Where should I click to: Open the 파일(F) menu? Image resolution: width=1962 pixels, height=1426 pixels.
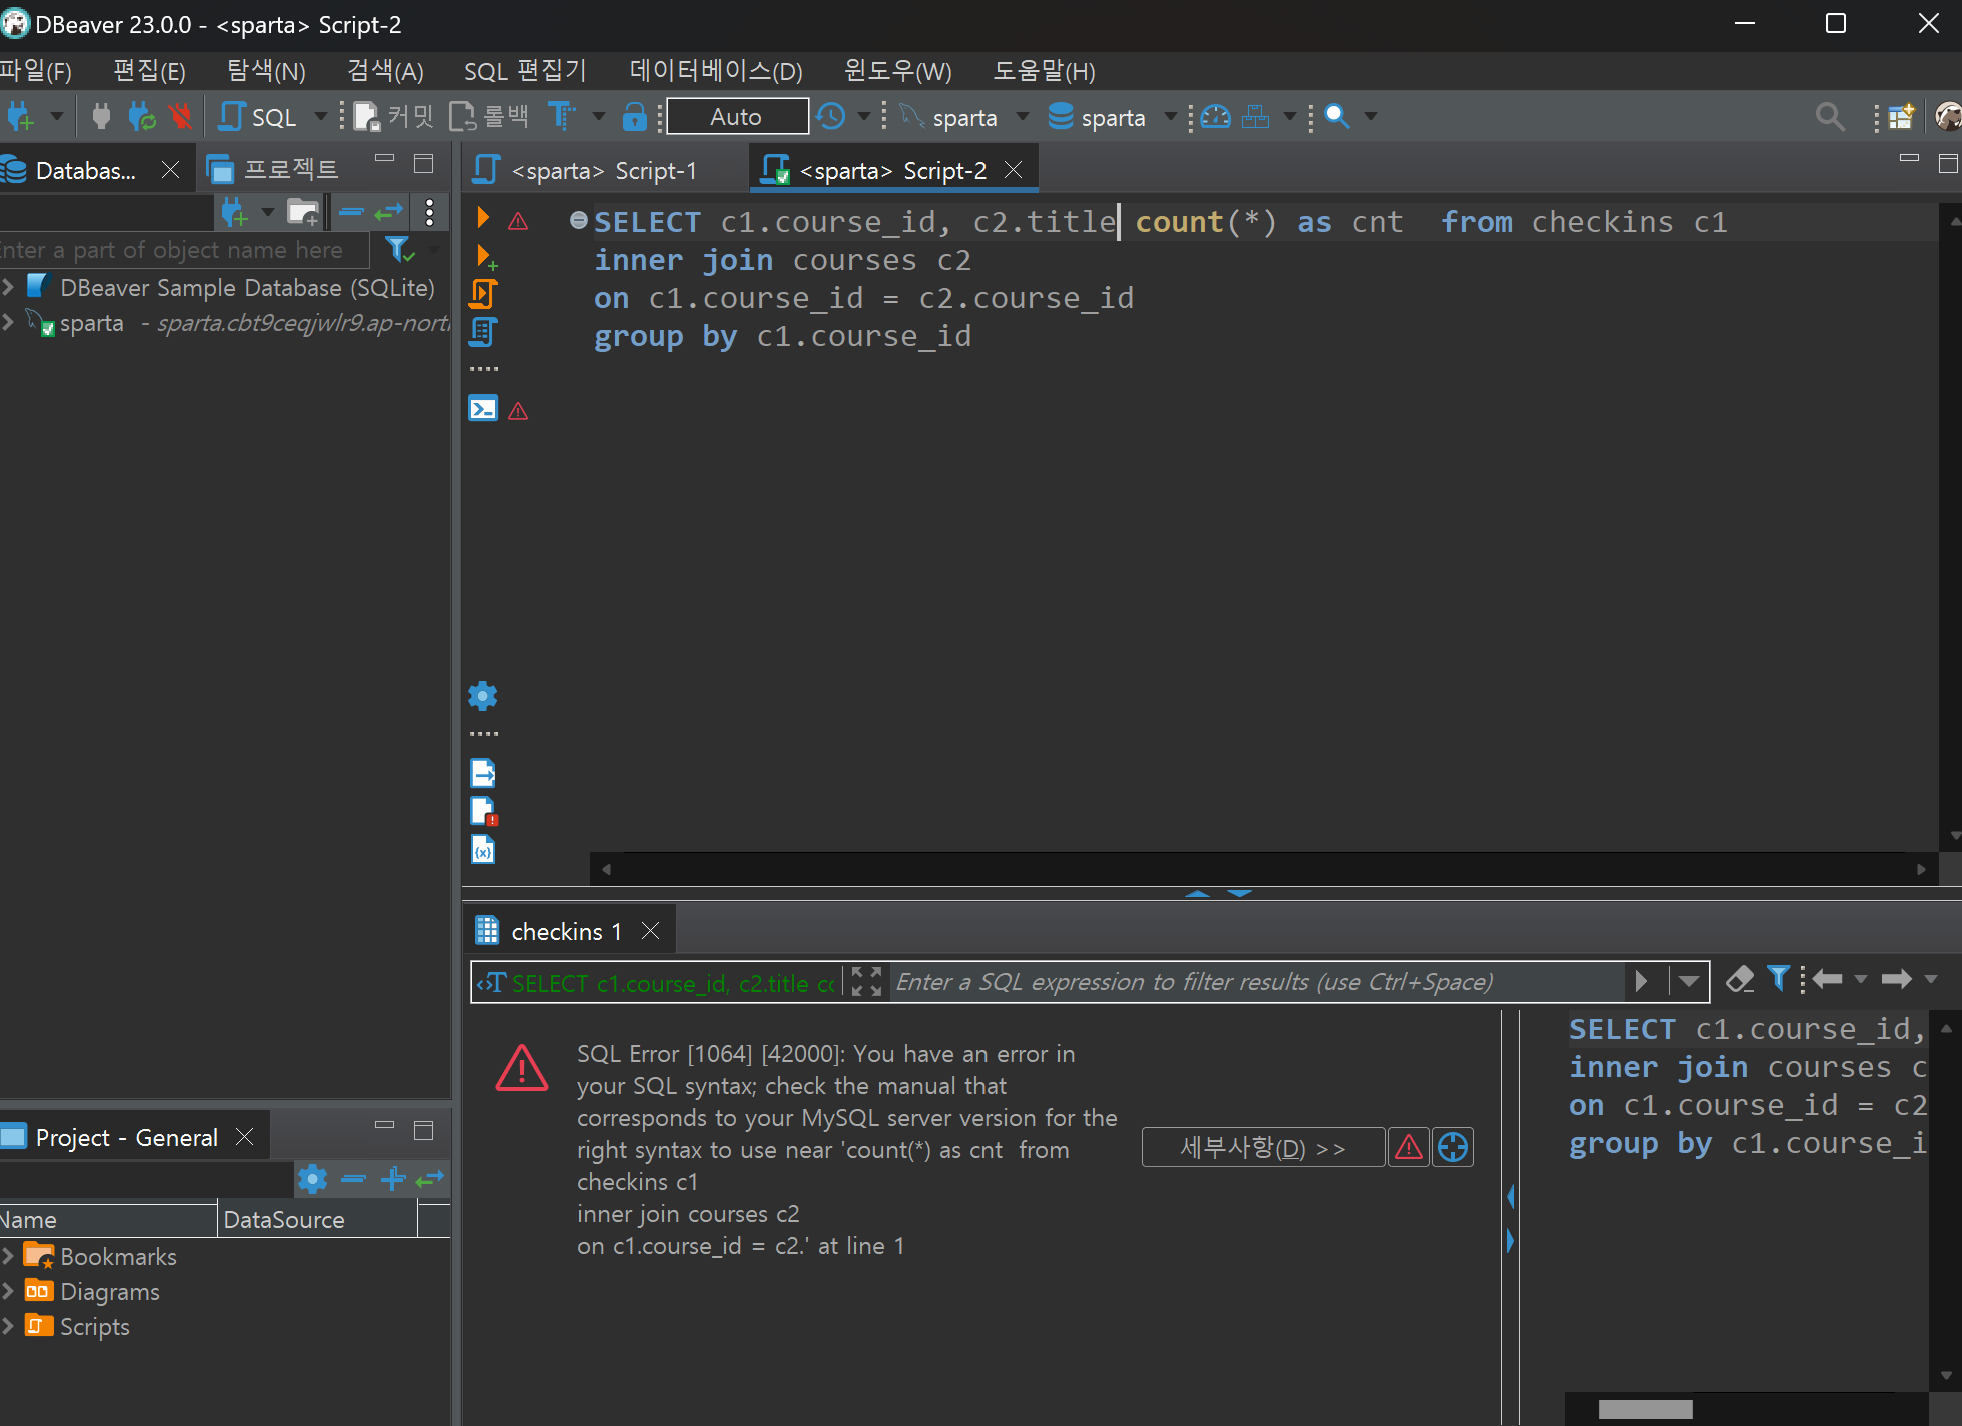pos(36,71)
